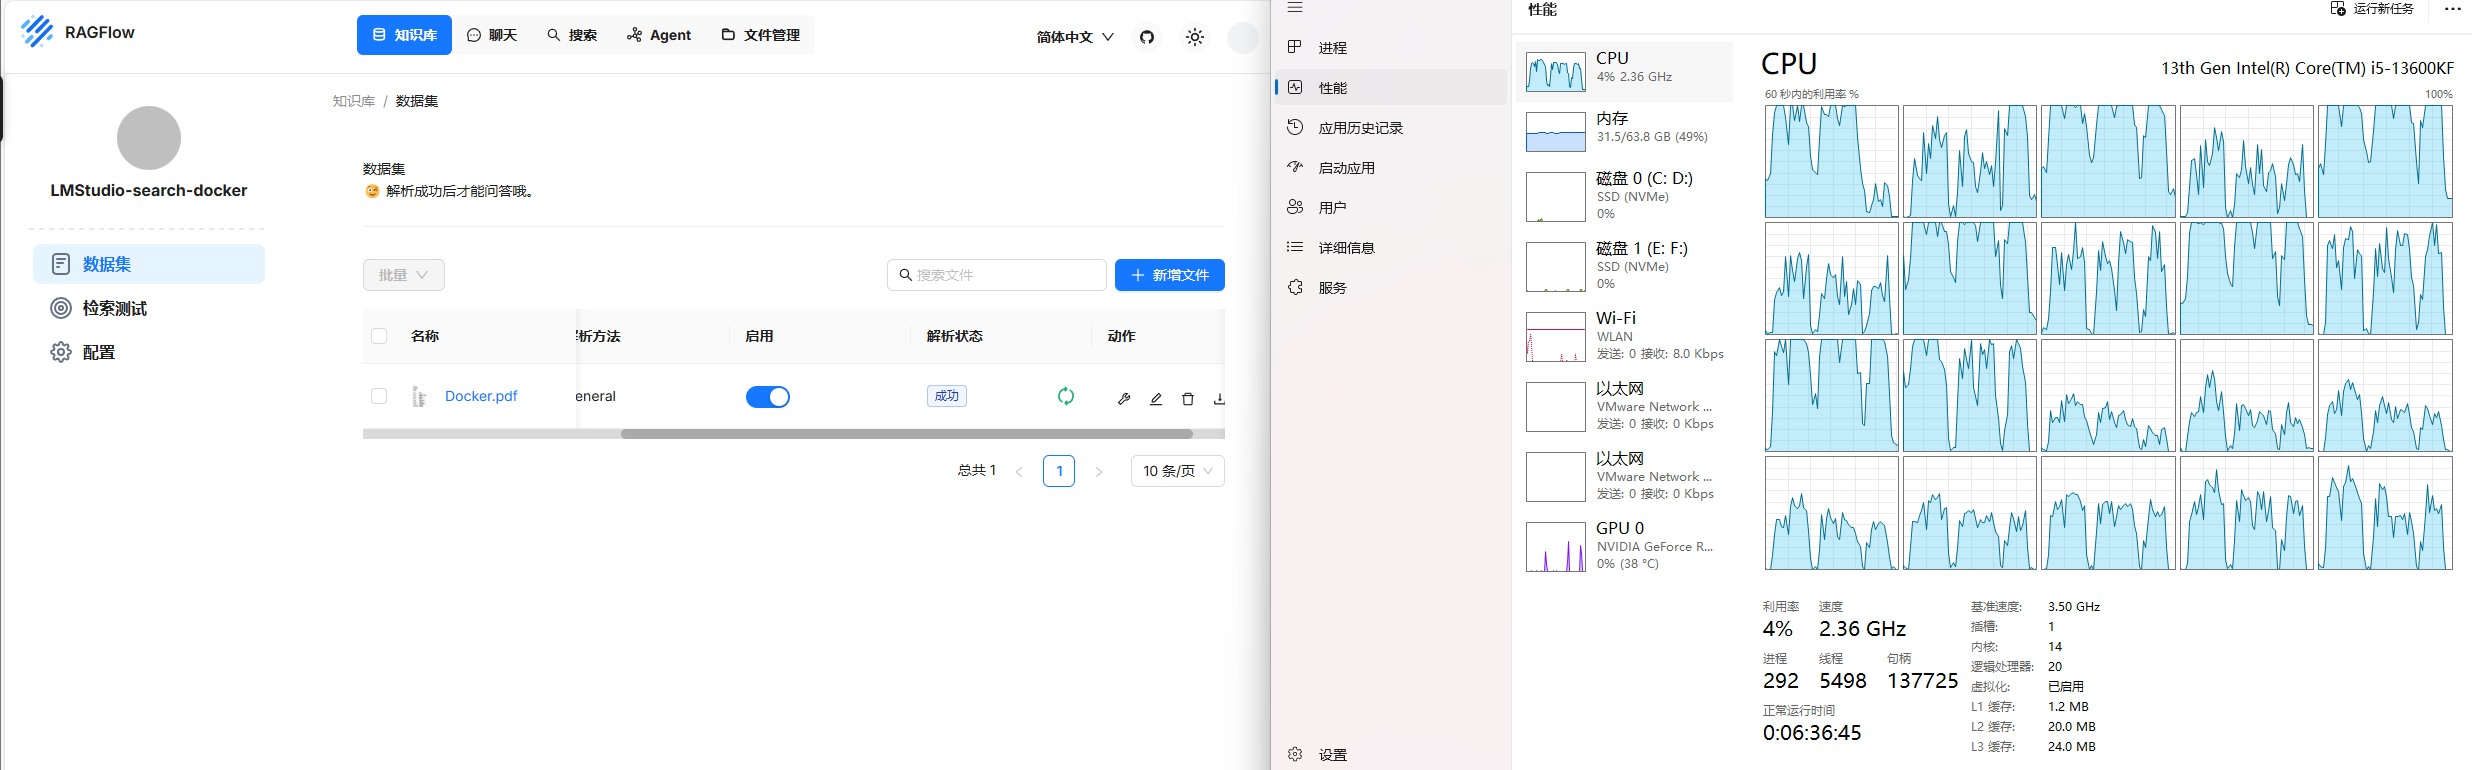Click the GitHub icon in header
Screen dimensions: 2472x770
tap(1147, 37)
